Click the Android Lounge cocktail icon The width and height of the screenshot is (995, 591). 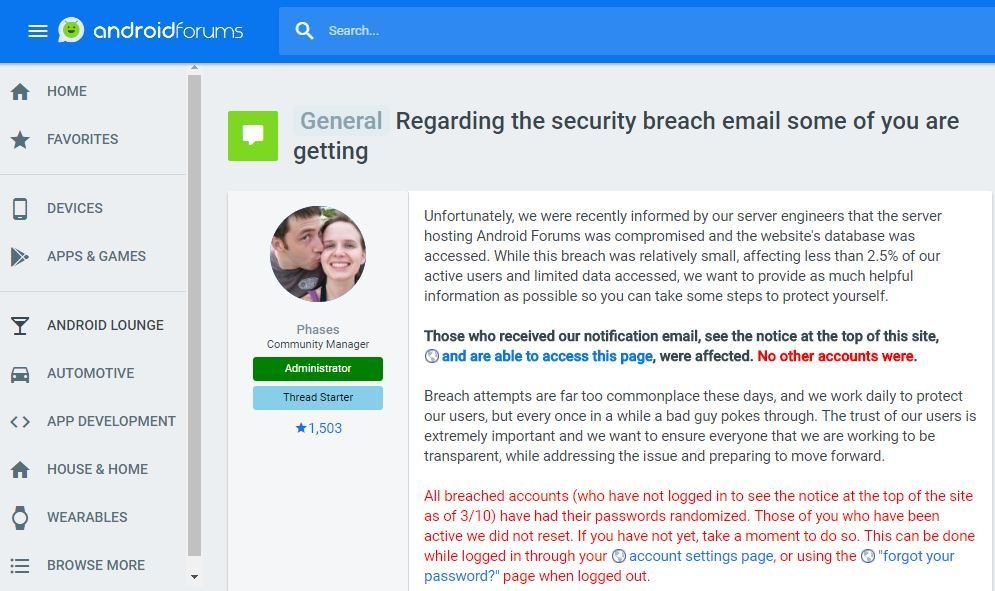[20, 326]
